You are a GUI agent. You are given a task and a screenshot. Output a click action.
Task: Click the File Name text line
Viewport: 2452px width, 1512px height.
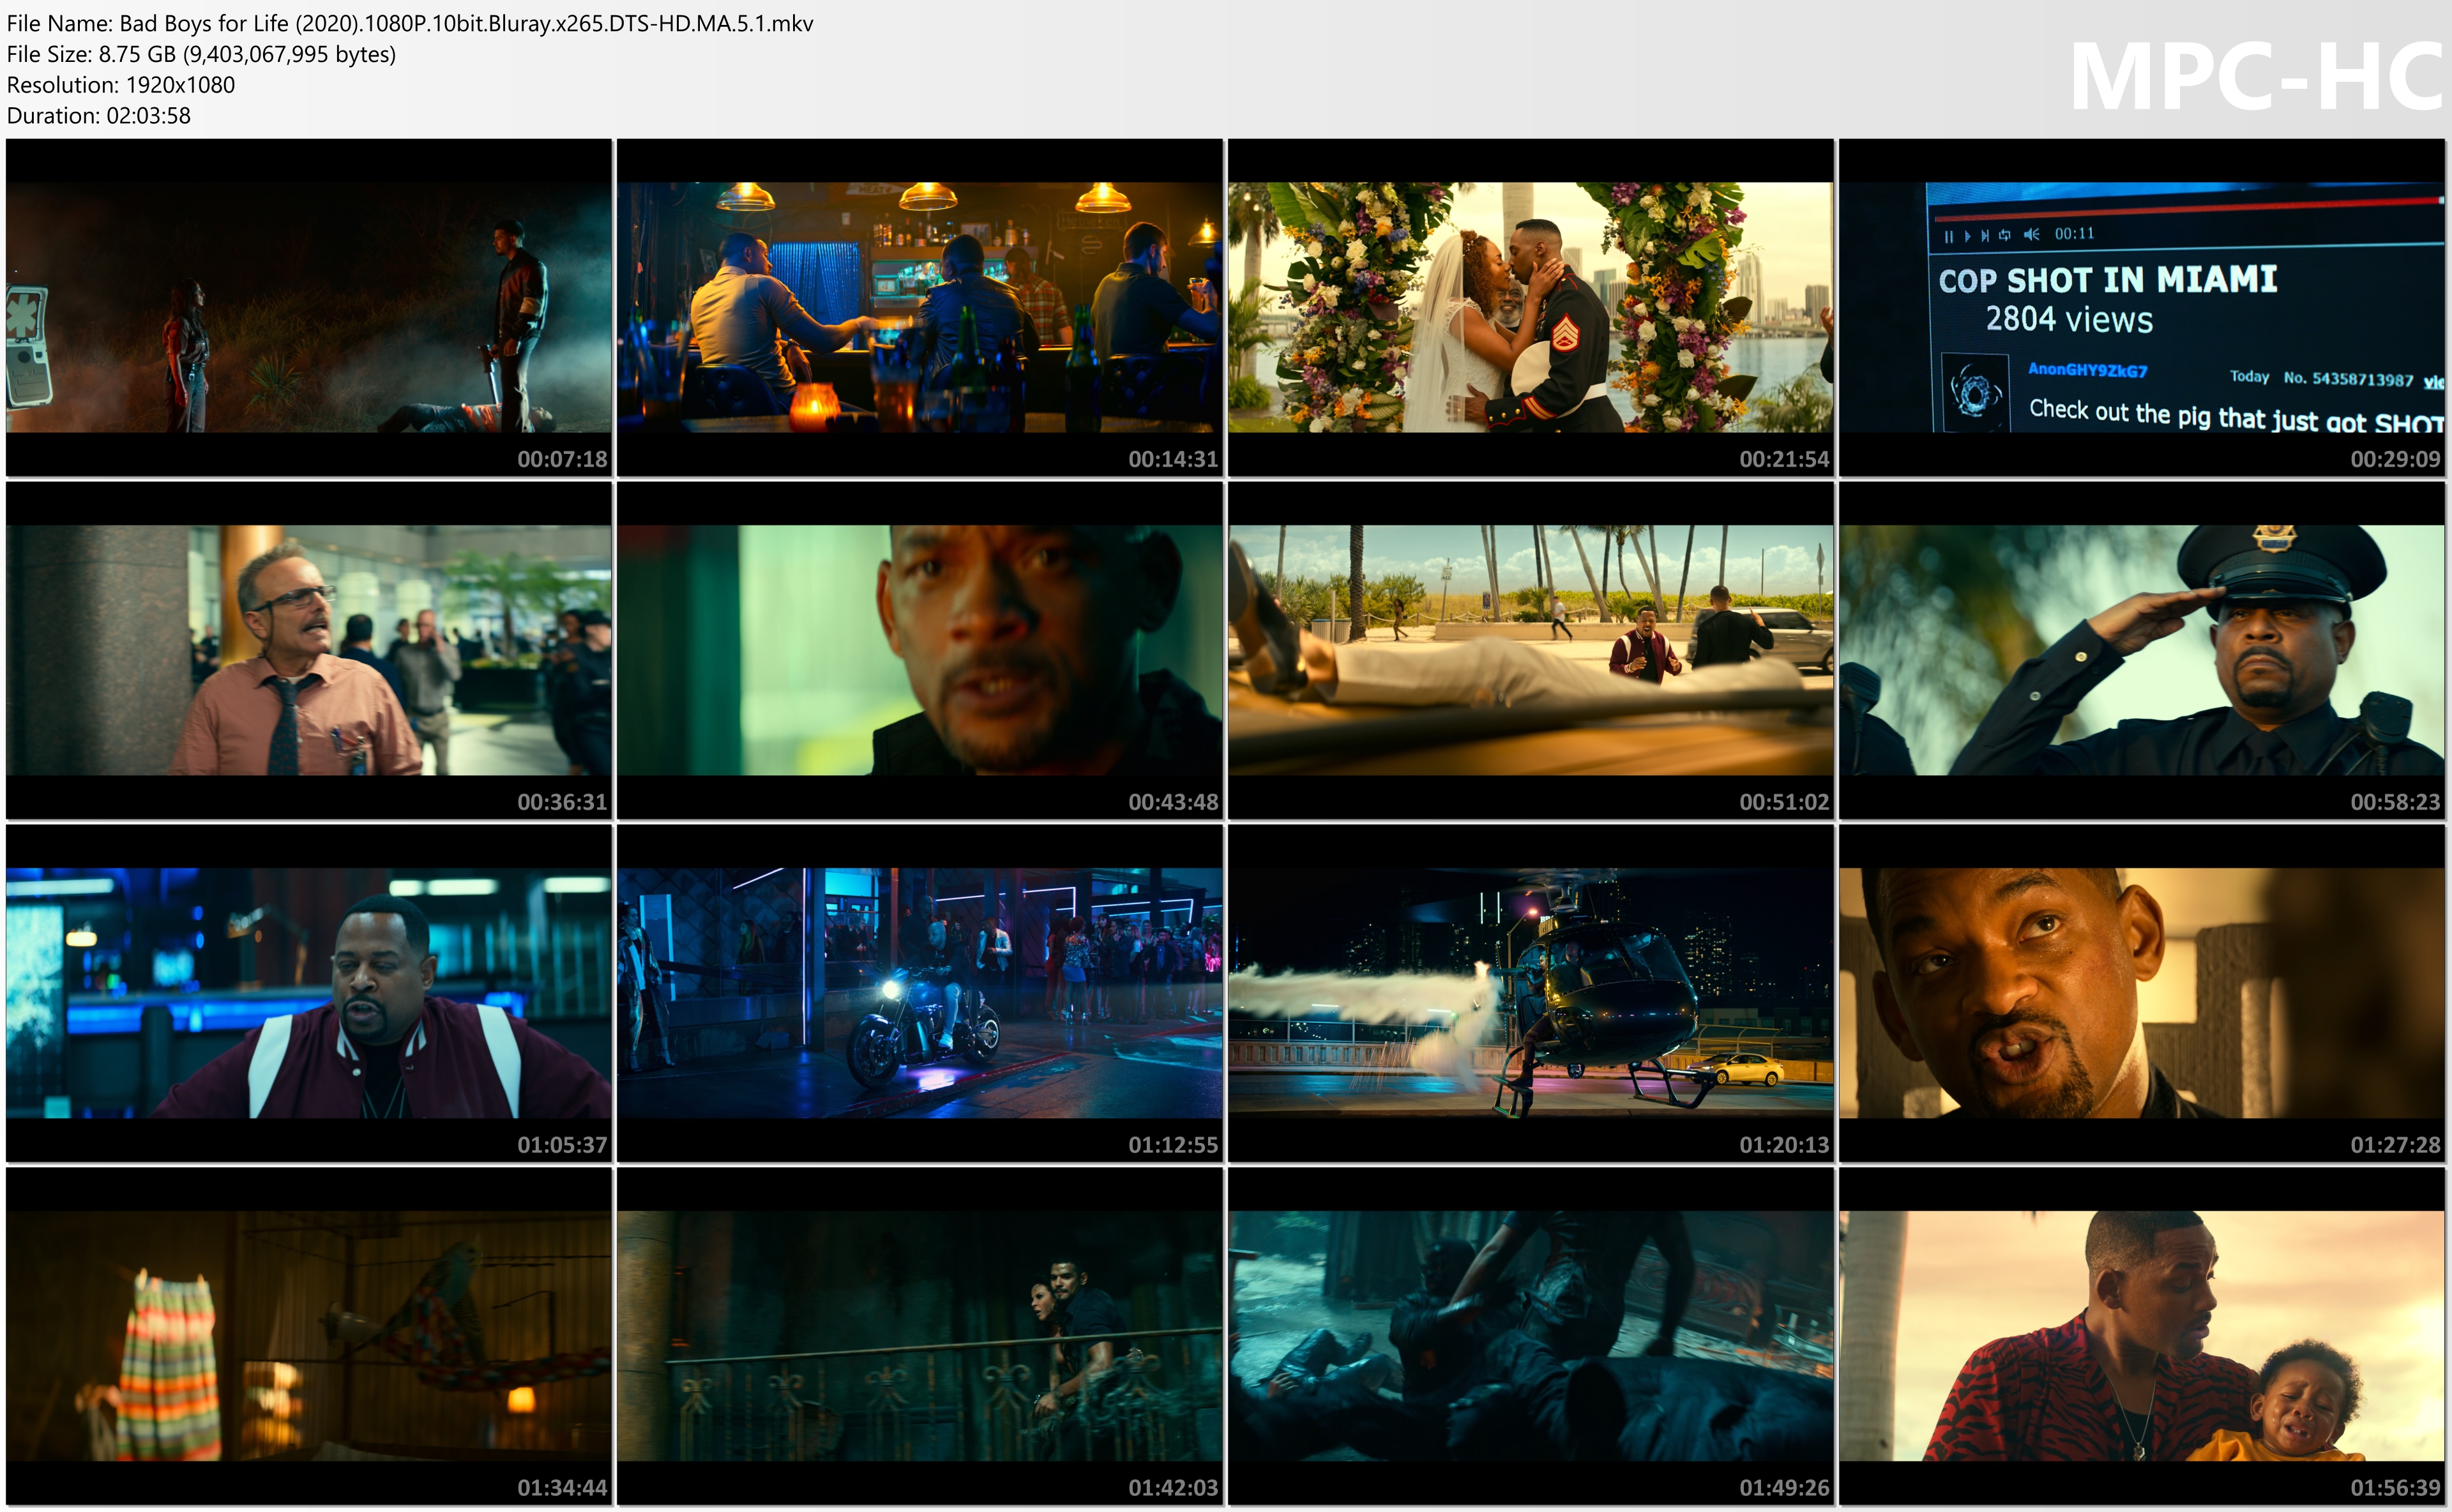click(x=410, y=23)
